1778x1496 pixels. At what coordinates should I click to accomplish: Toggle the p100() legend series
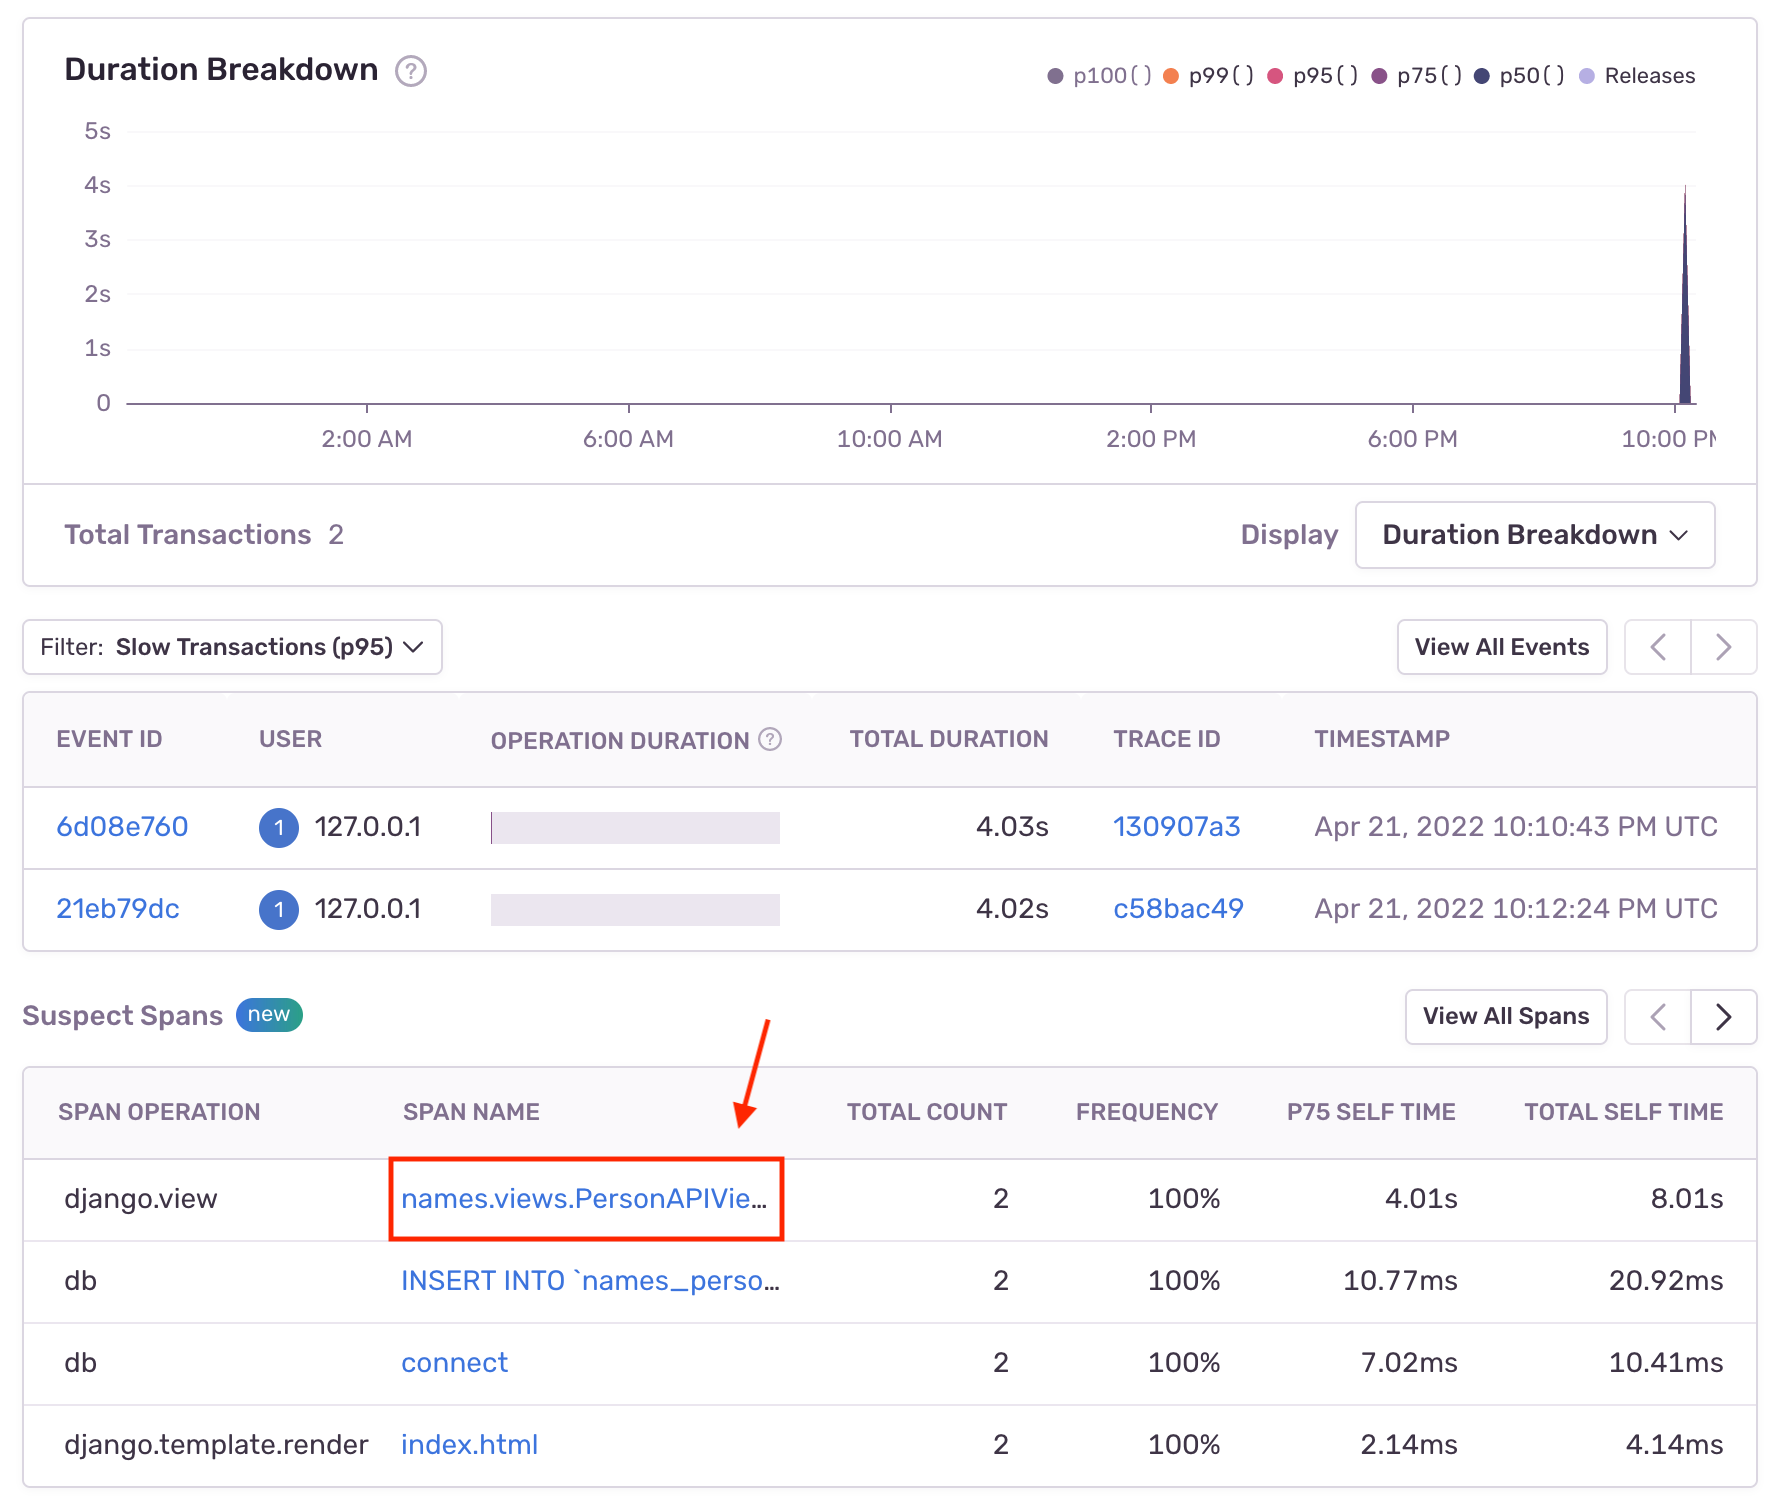[x=1100, y=76]
